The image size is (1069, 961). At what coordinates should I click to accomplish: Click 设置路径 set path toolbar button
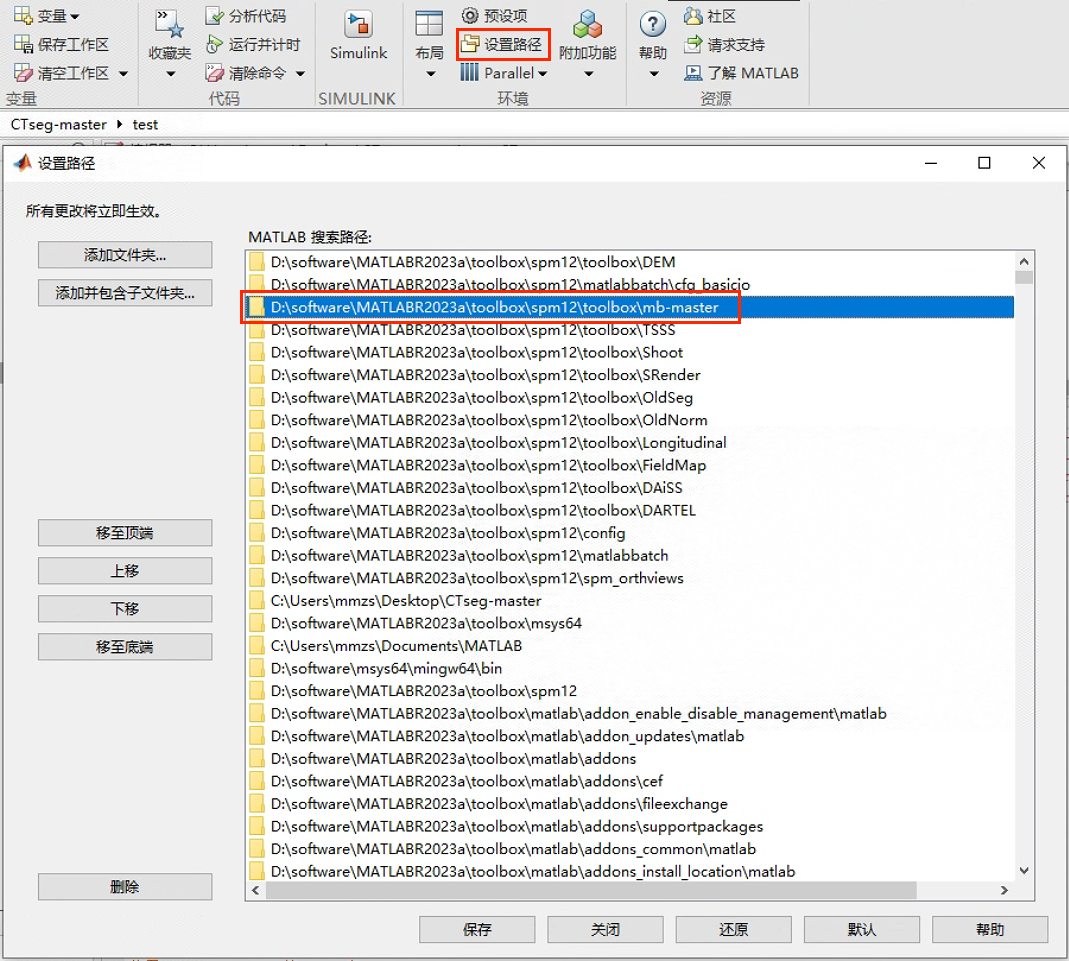(503, 44)
